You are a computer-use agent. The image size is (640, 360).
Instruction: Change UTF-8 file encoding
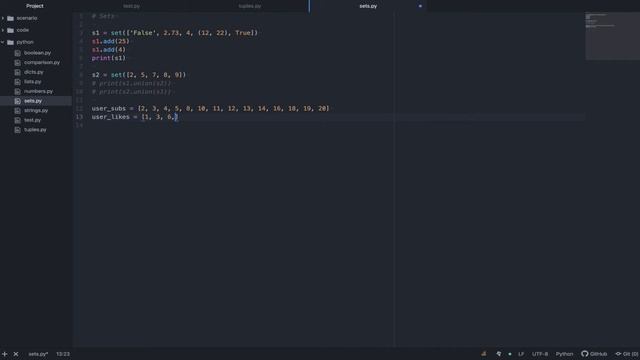coord(540,354)
